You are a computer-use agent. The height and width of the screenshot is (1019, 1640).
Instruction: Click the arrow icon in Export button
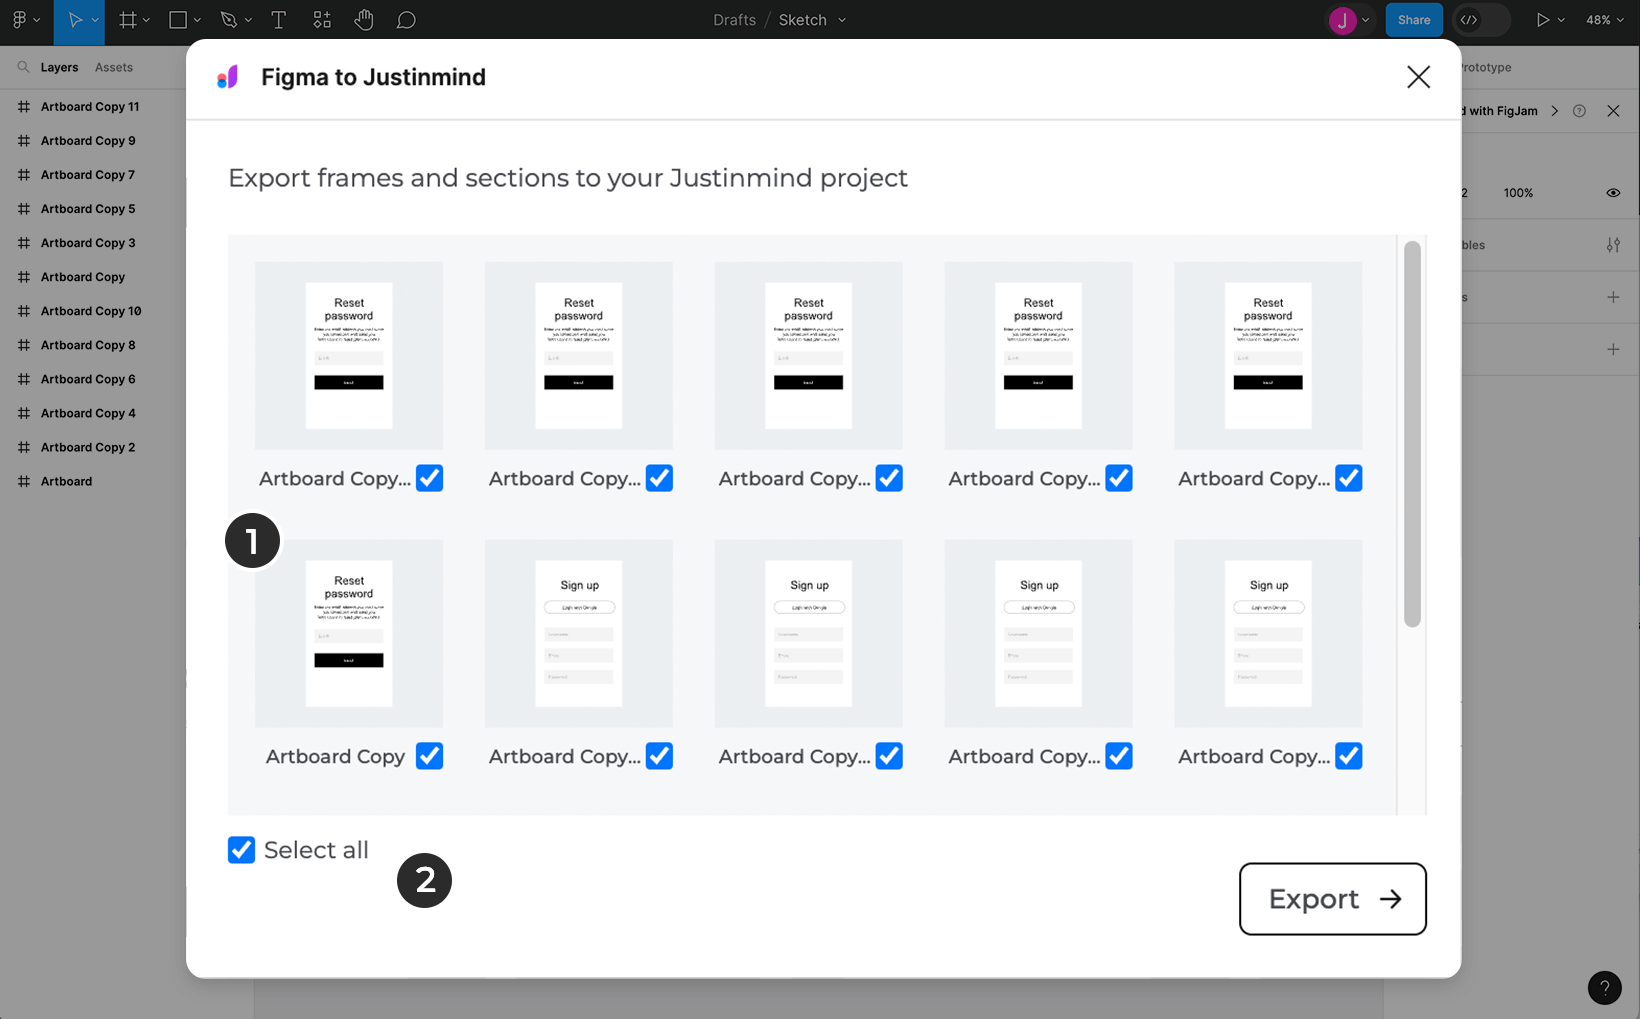1390,899
